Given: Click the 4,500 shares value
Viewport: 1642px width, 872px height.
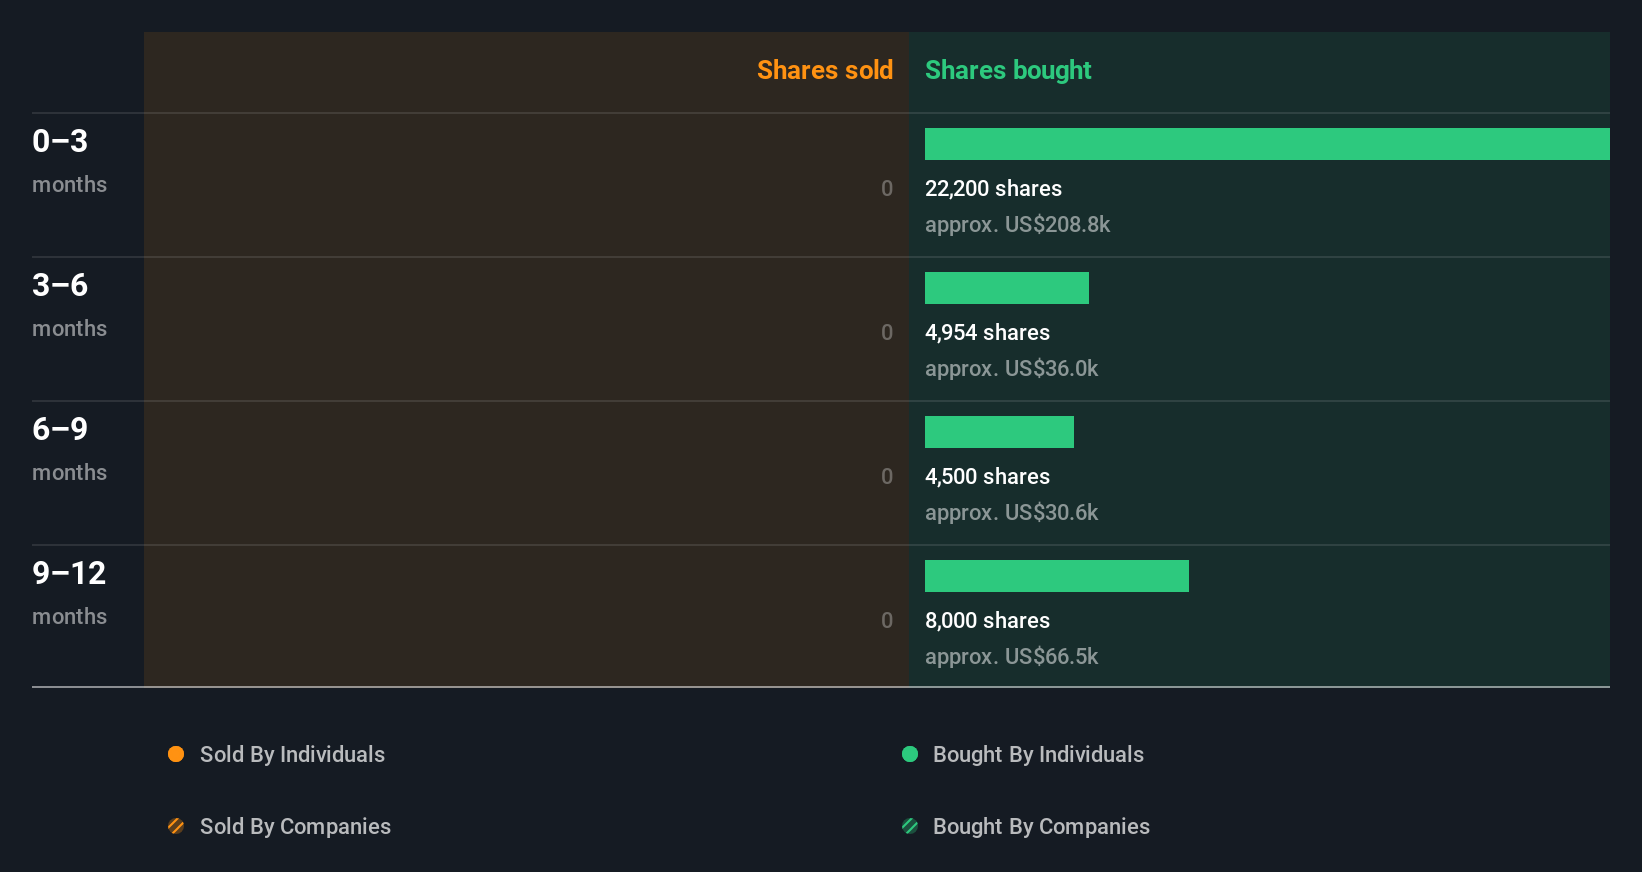Looking at the screenshot, I should click(x=987, y=476).
